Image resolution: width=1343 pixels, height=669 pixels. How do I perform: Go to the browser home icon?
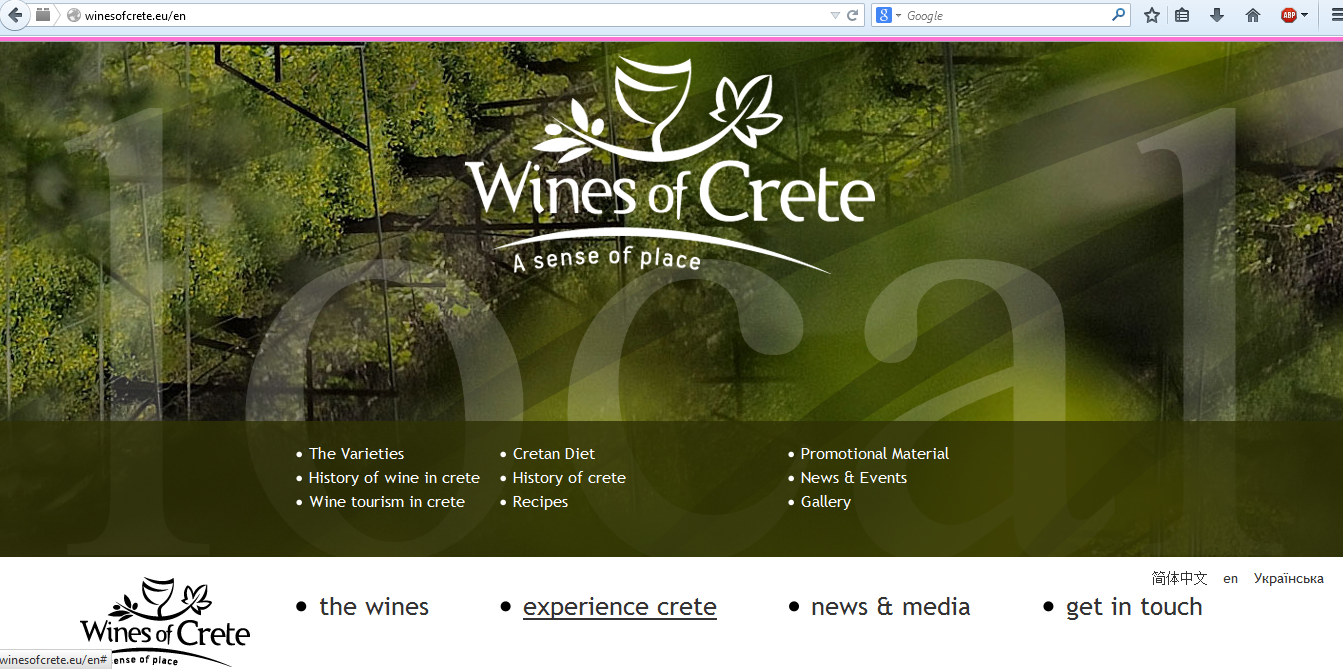1253,15
